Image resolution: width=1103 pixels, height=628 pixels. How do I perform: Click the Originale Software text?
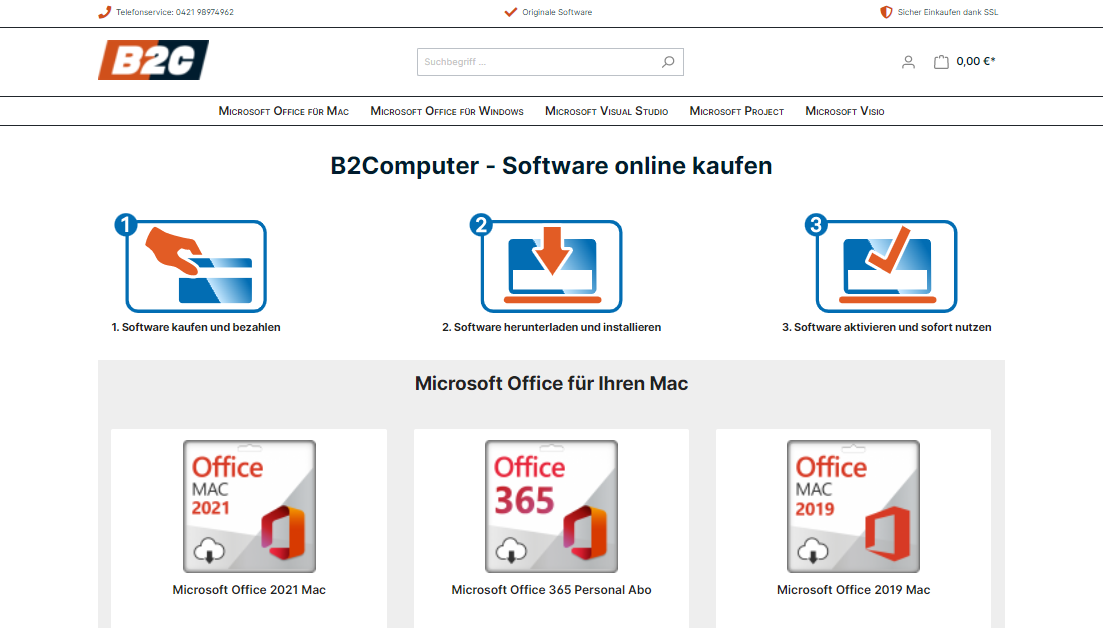(557, 12)
